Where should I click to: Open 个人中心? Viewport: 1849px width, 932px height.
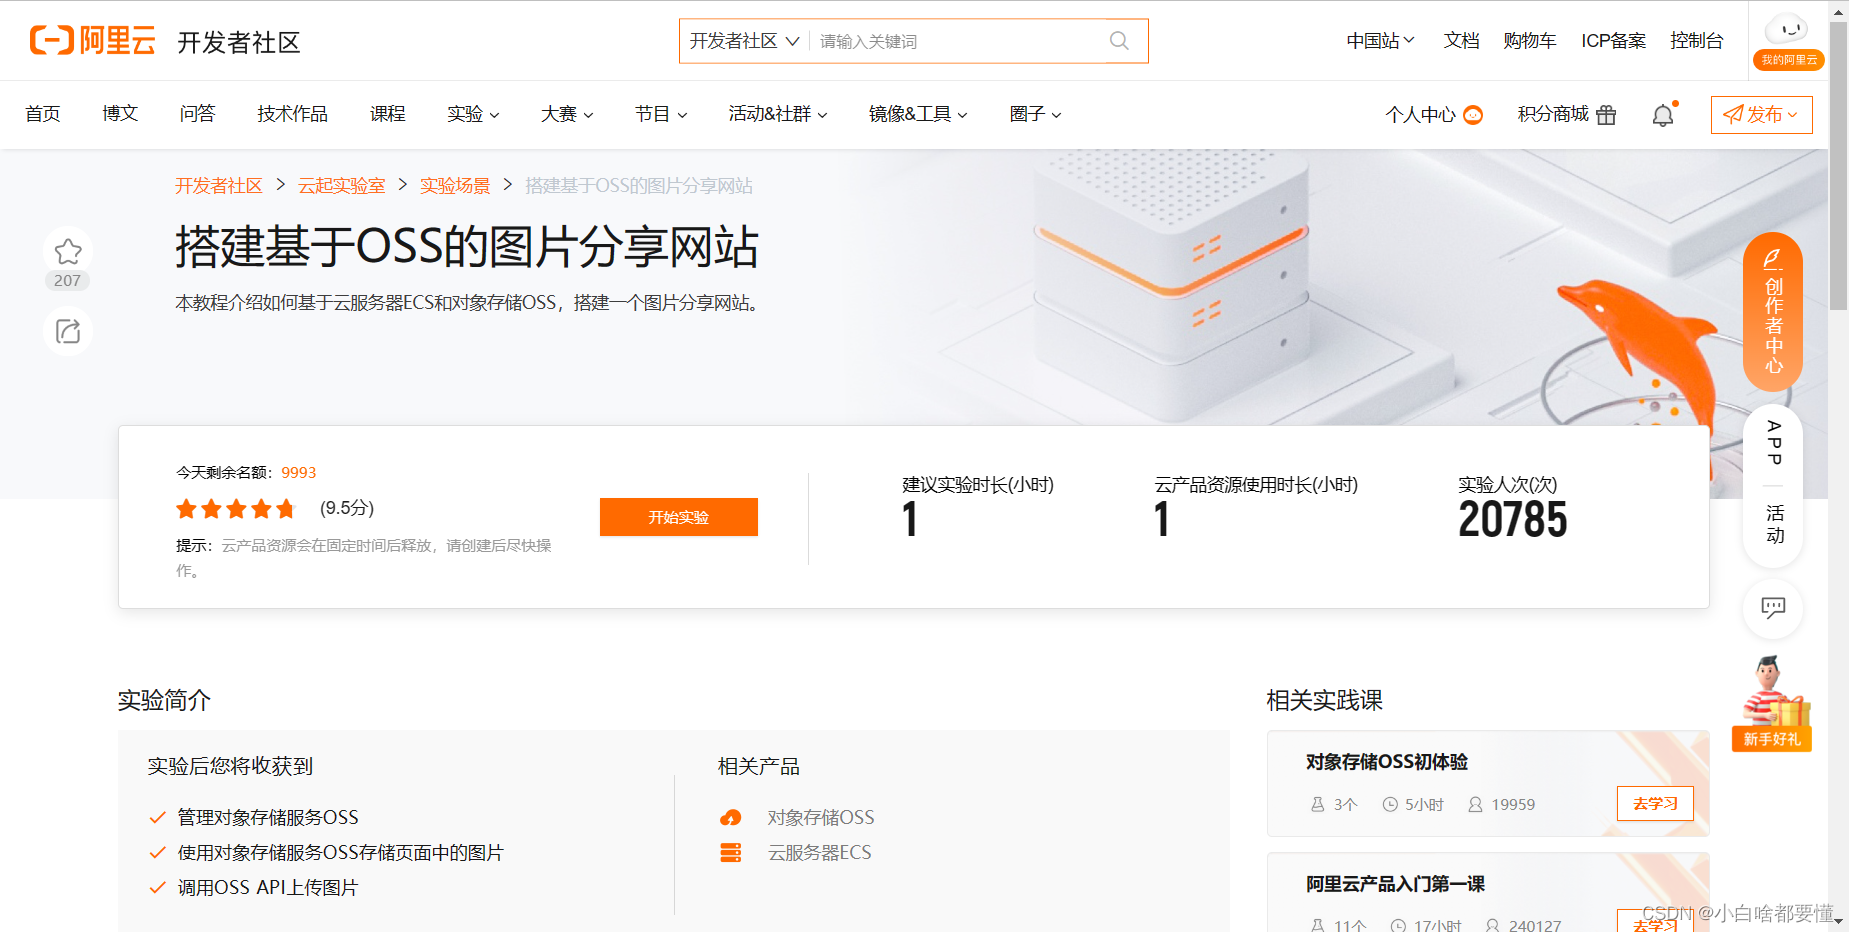coord(1420,115)
